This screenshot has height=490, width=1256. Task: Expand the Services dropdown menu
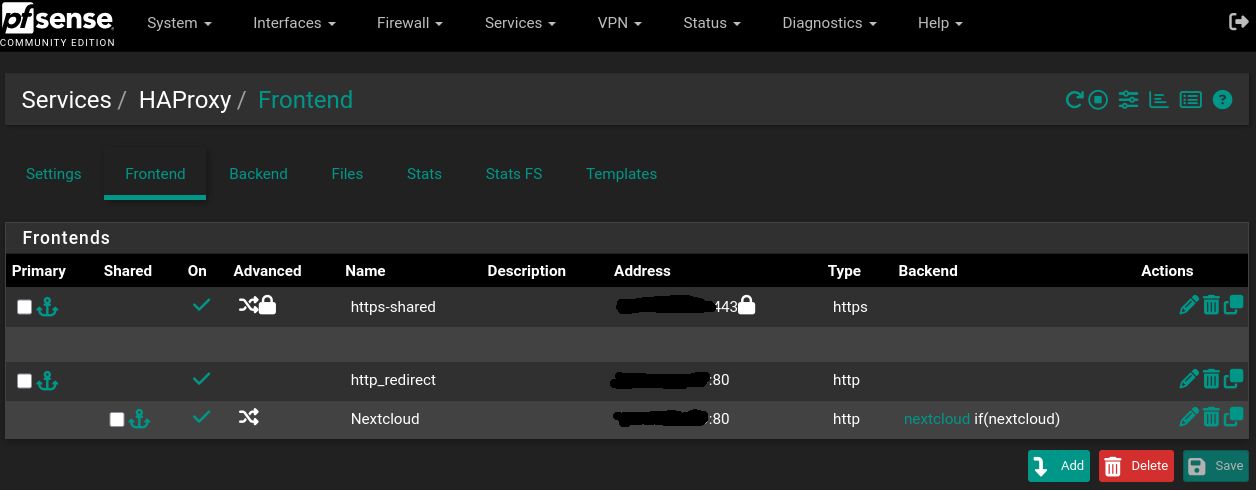pos(520,23)
